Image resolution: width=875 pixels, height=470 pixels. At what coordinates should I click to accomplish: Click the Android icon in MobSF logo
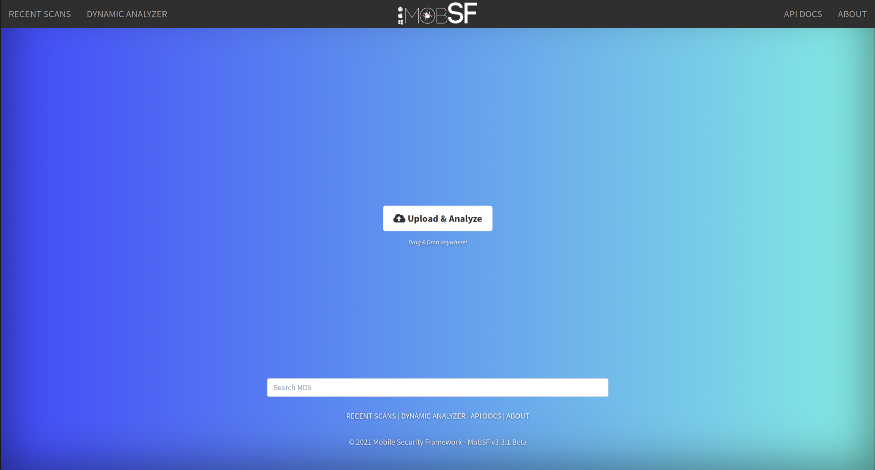[x=401, y=8]
